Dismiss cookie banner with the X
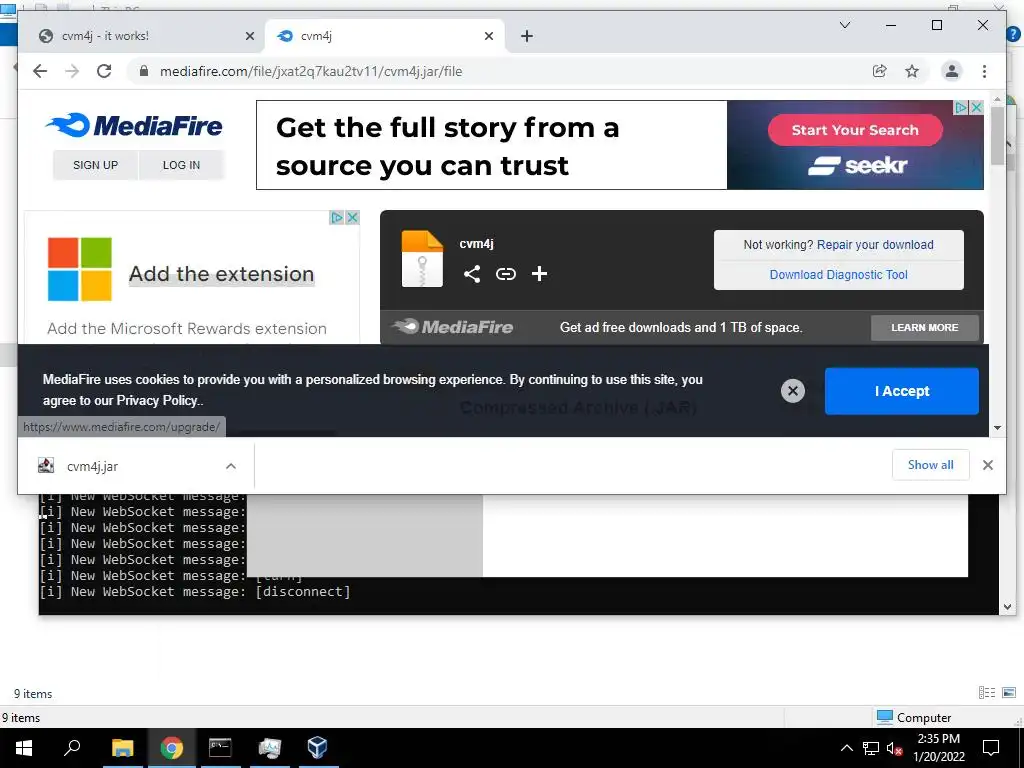This screenshot has height=768, width=1024. click(793, 391)
